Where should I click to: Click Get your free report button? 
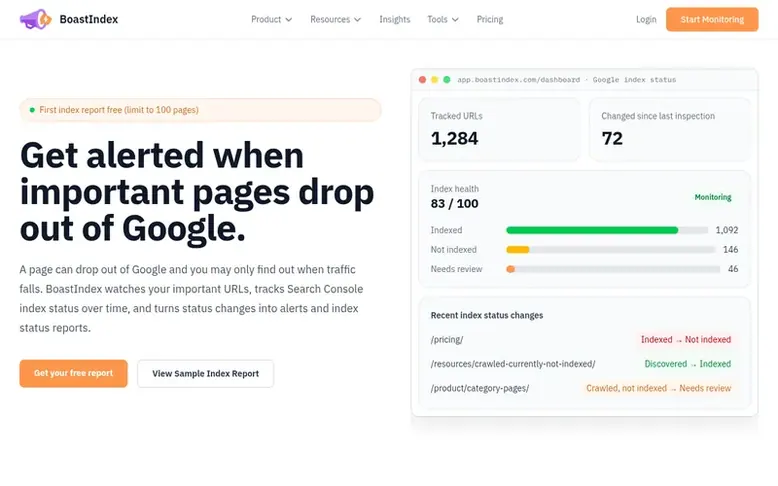(73, 373)
